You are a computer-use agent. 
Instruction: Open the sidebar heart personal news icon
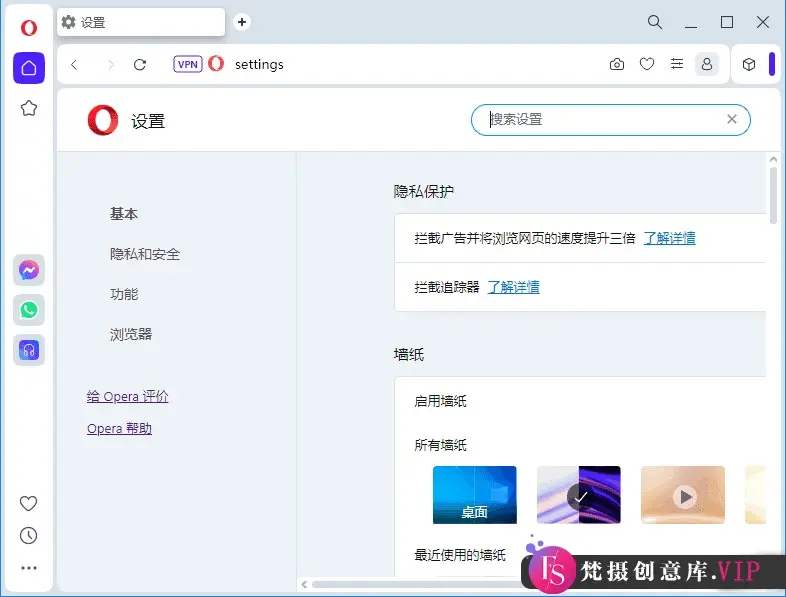[x=29, y=503]
